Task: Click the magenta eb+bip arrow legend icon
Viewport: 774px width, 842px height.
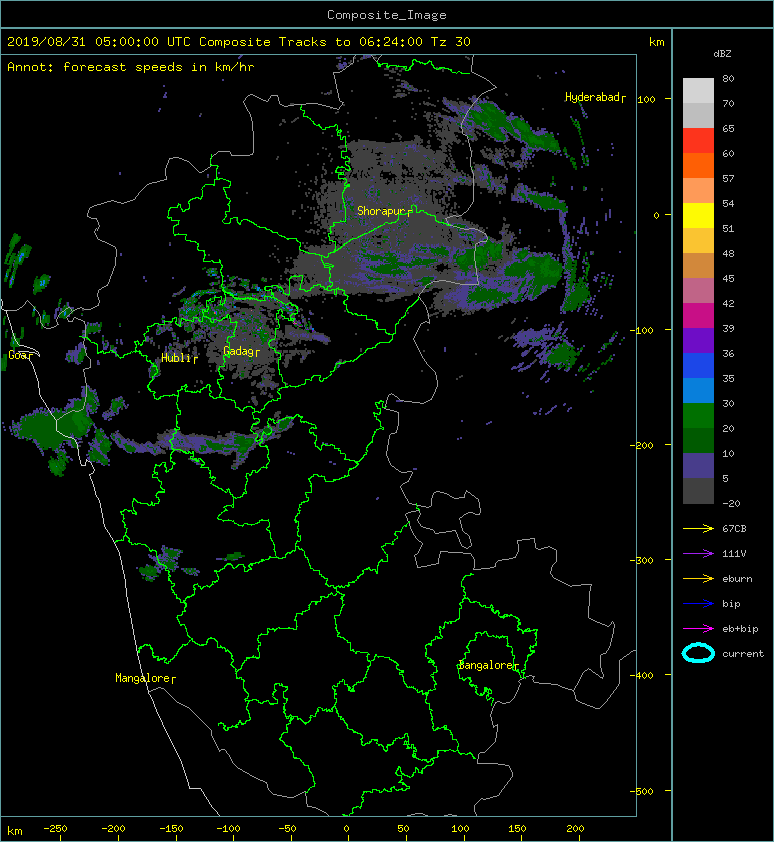Action: (698, 628)
